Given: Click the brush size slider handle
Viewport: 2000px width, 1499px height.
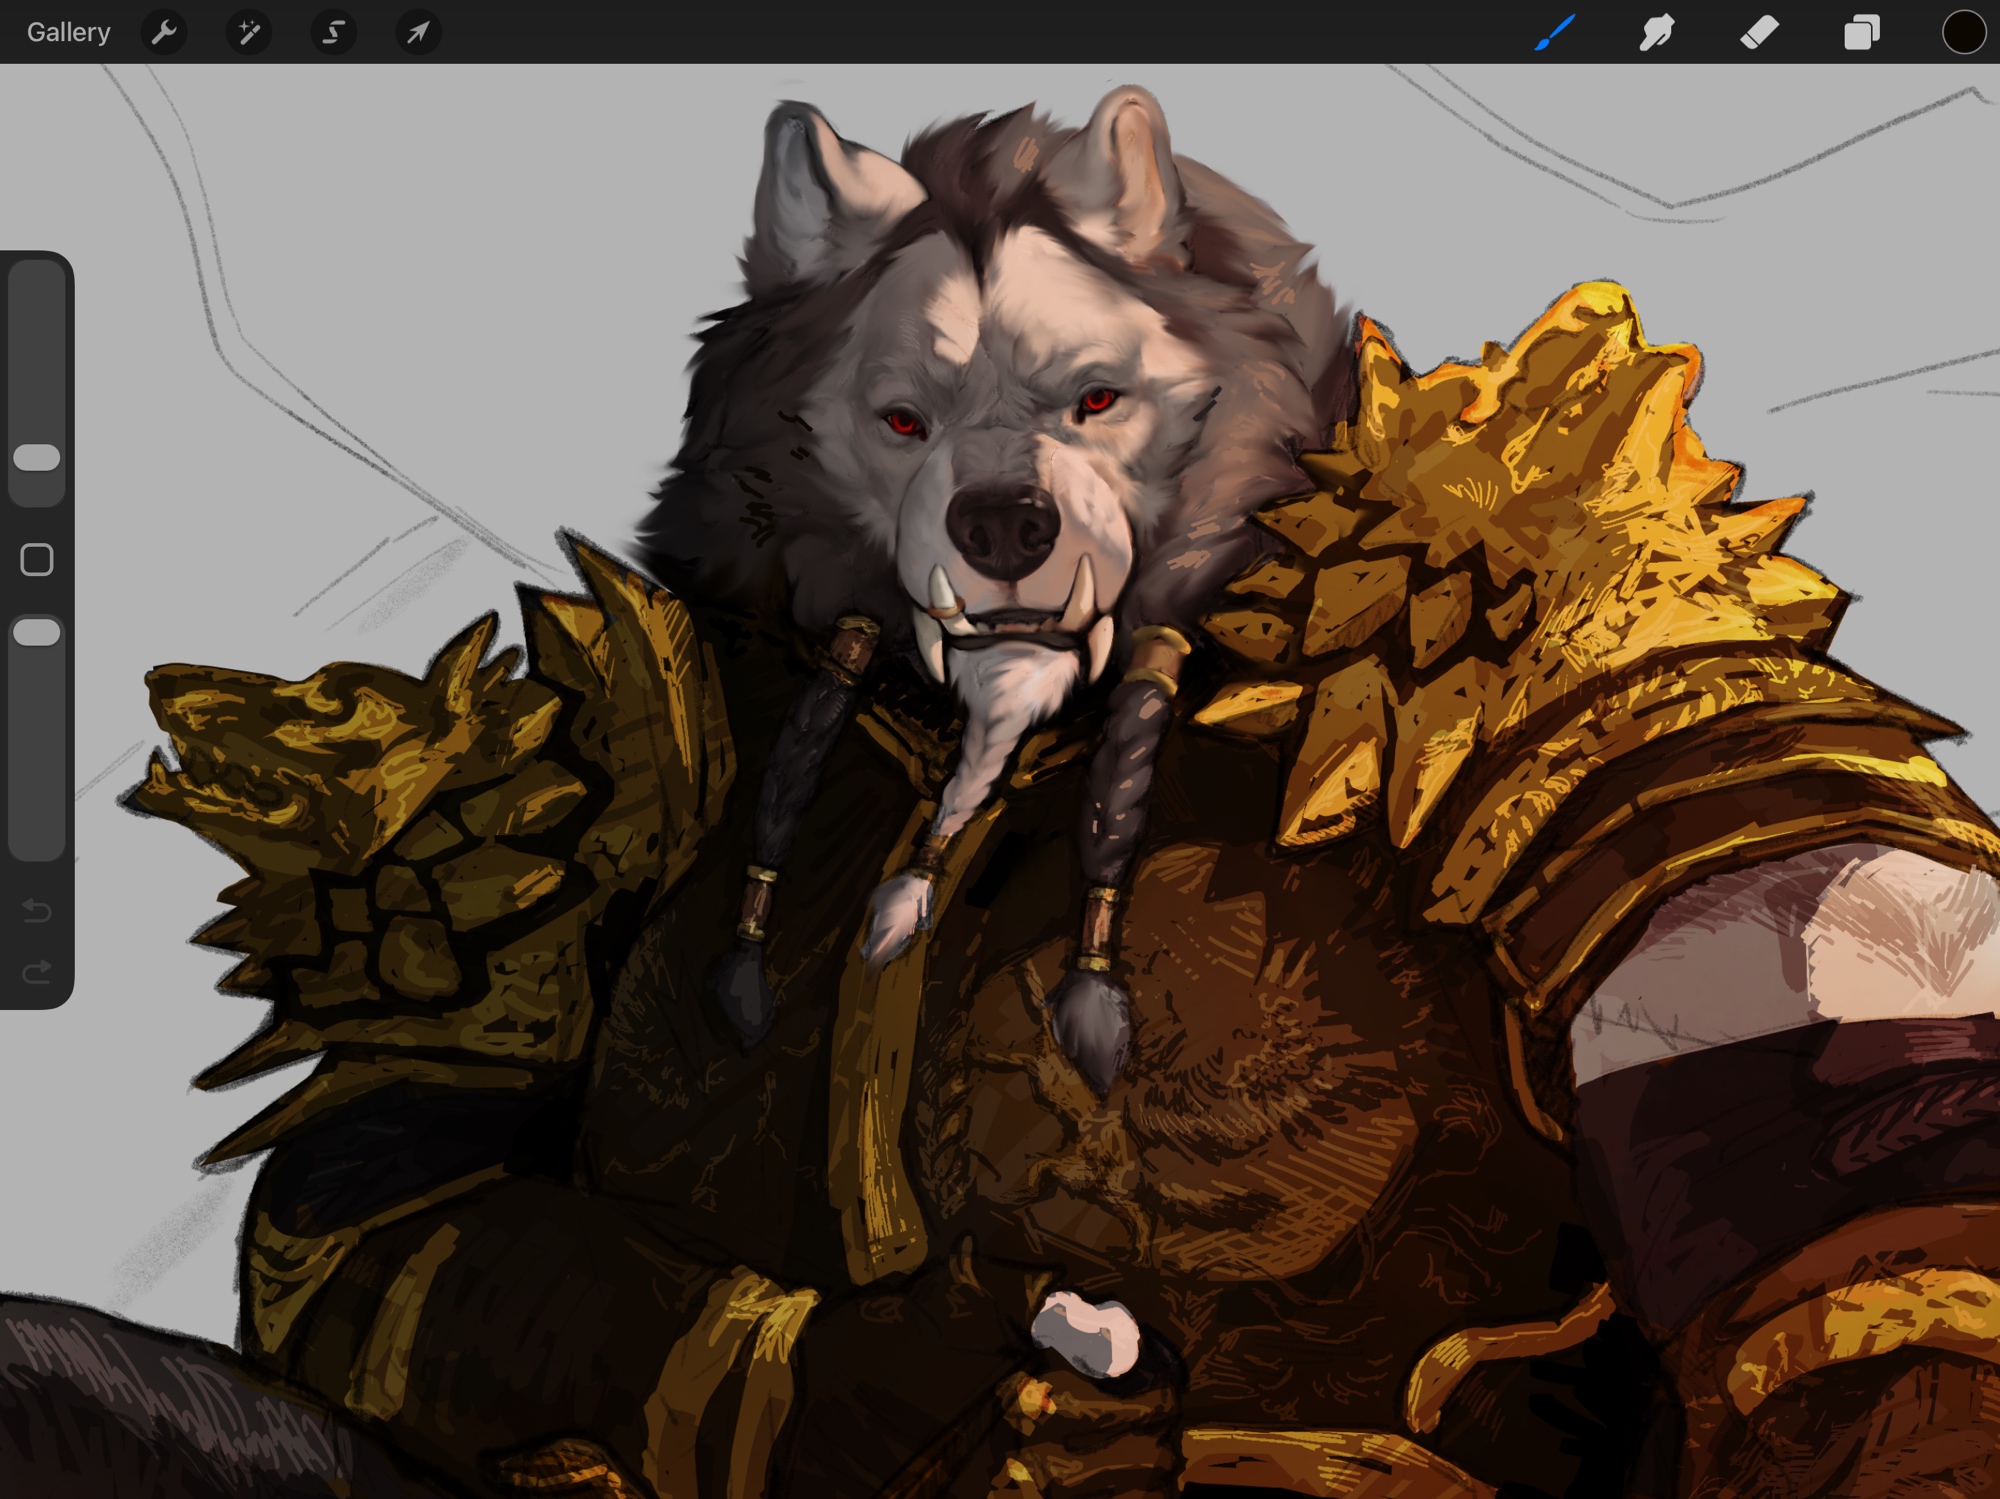Looking at the screenshot, I should coord(37,458).
